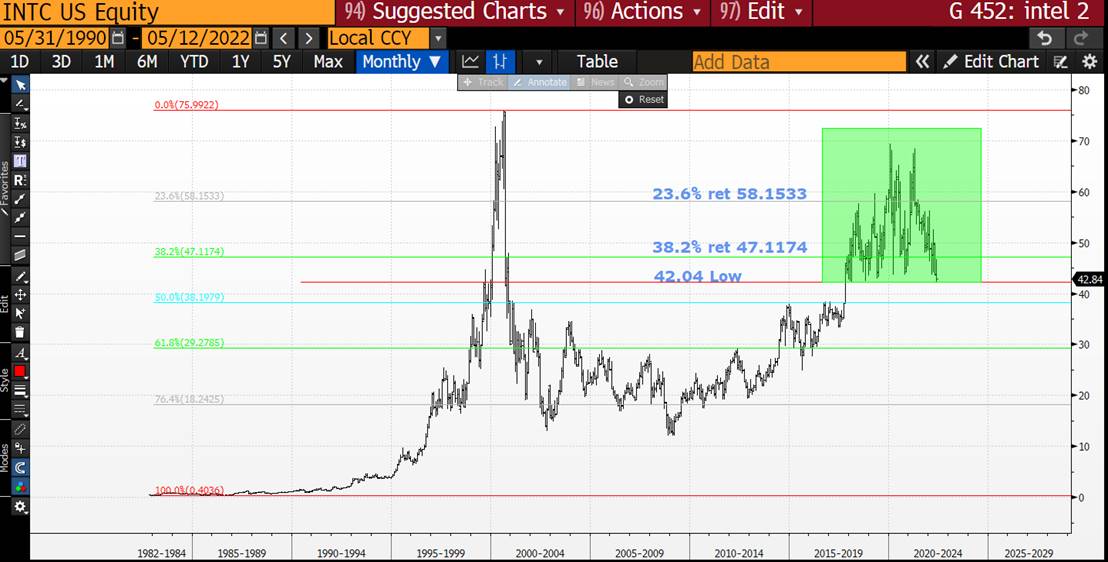Collapse the left annotation toolbar triangle
This screenshot has height=562, width=1108.
click(x=4, y=80)
